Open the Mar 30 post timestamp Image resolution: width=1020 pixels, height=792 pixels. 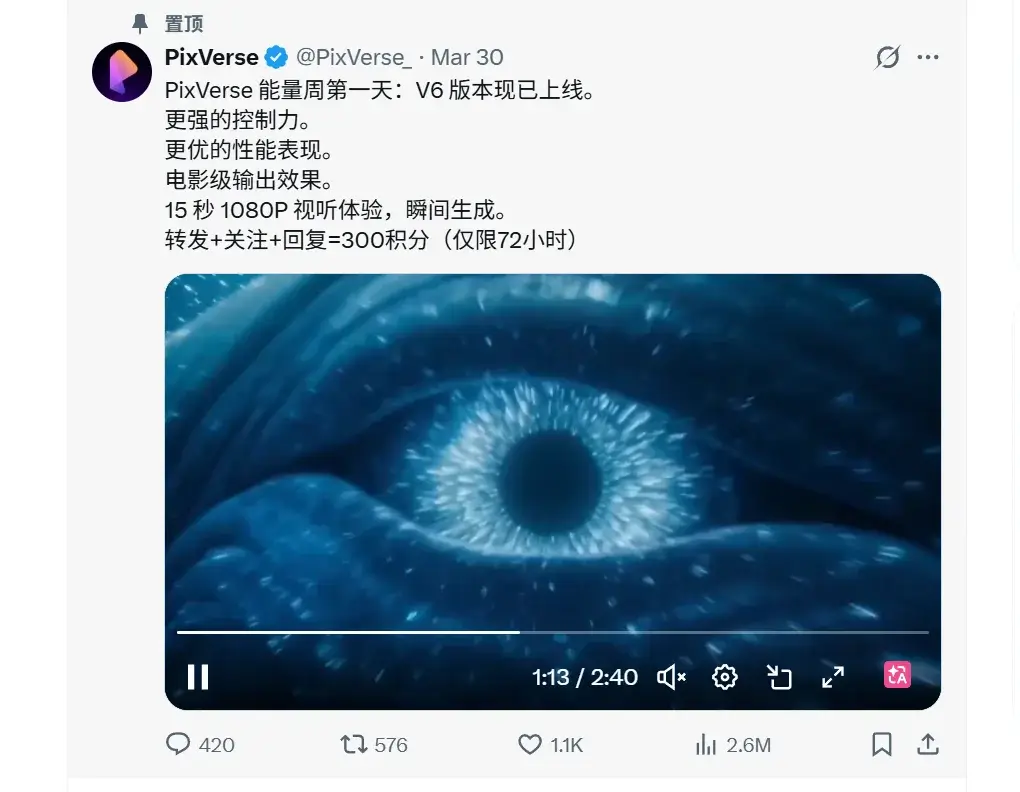(x=467, y=57)
